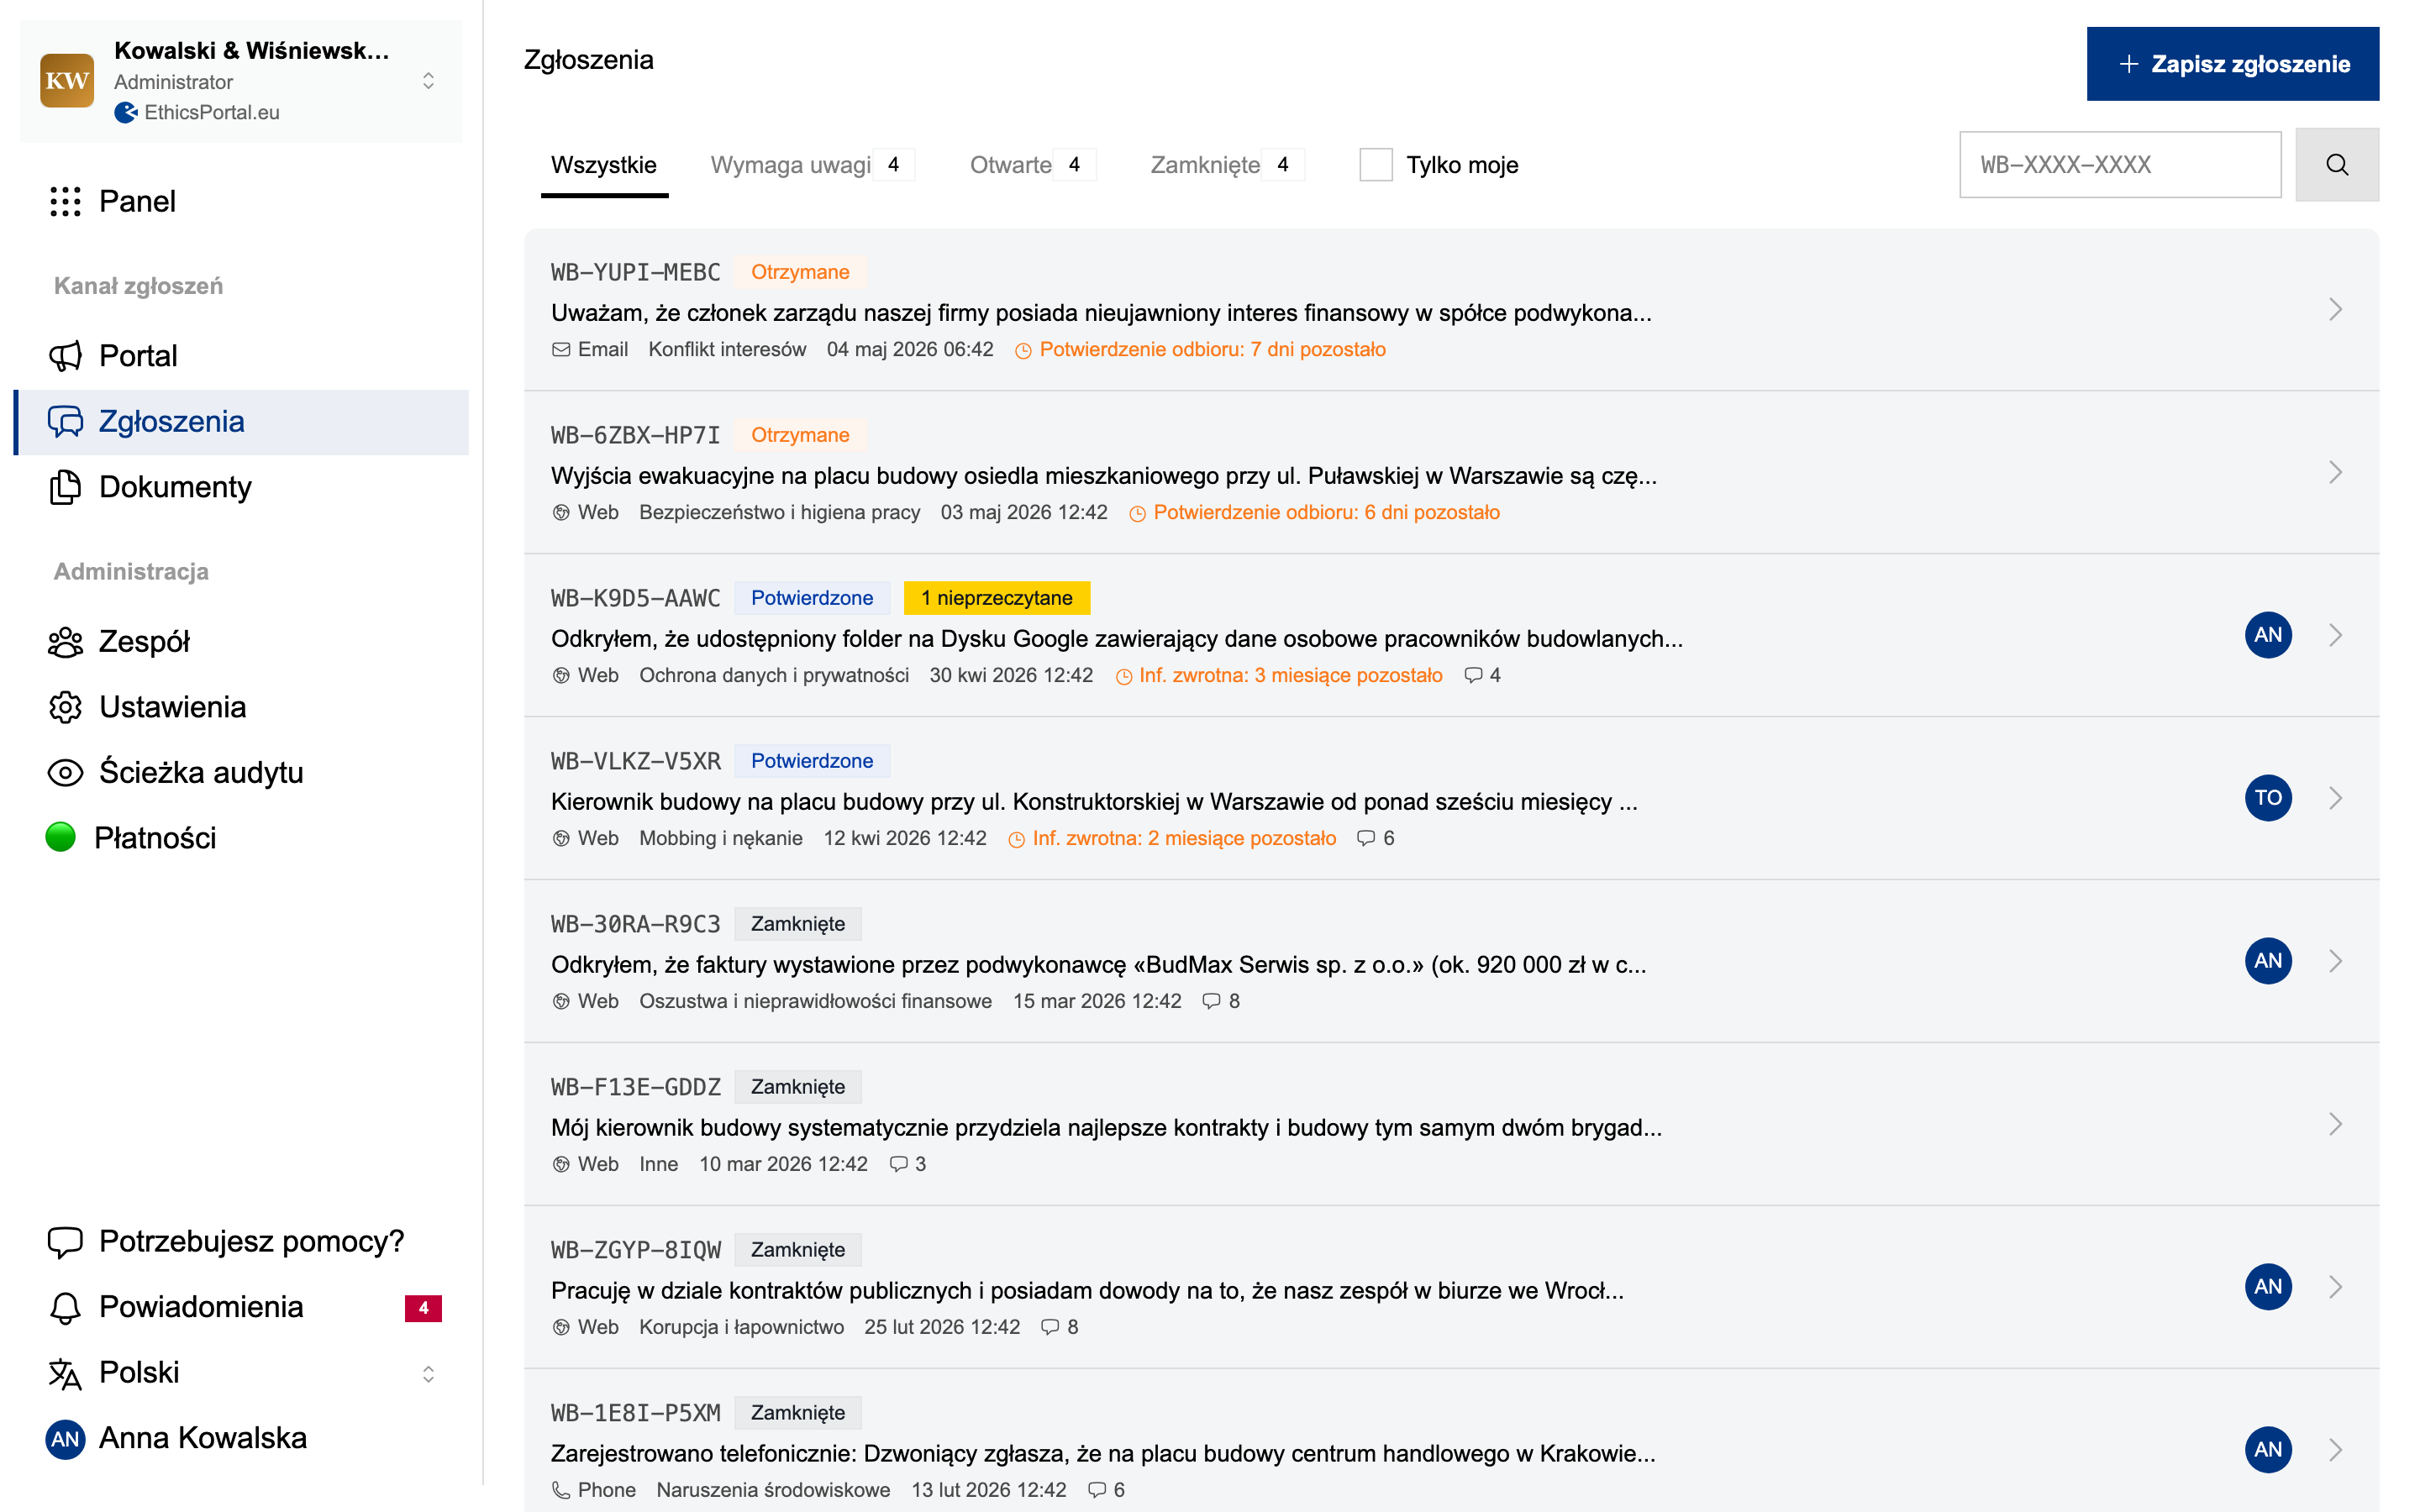Open report WB-6ZBX-HP7I via its chevron
Image resolution: width=2420 pixels, height=1512 pixels.
pos(2335,473)
